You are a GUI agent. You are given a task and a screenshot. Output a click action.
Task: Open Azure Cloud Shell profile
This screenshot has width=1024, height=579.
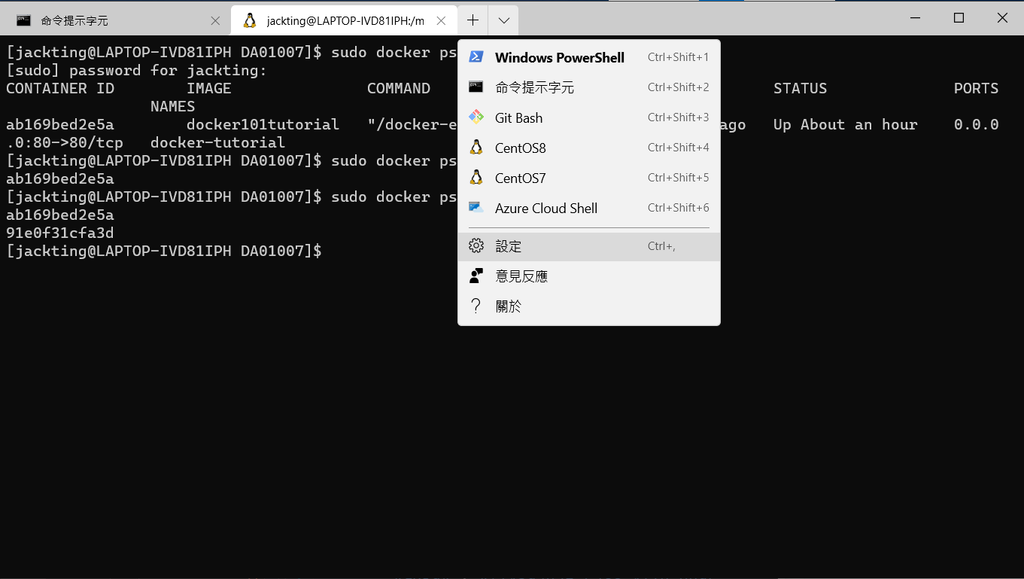(589, 208)
